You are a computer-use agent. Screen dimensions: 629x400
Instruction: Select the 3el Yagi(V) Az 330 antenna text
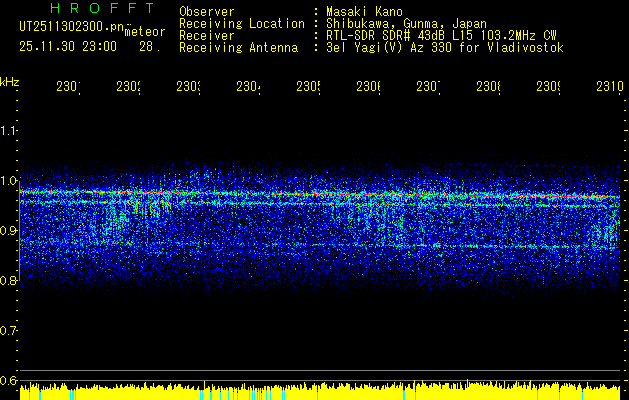coord(445,48)
